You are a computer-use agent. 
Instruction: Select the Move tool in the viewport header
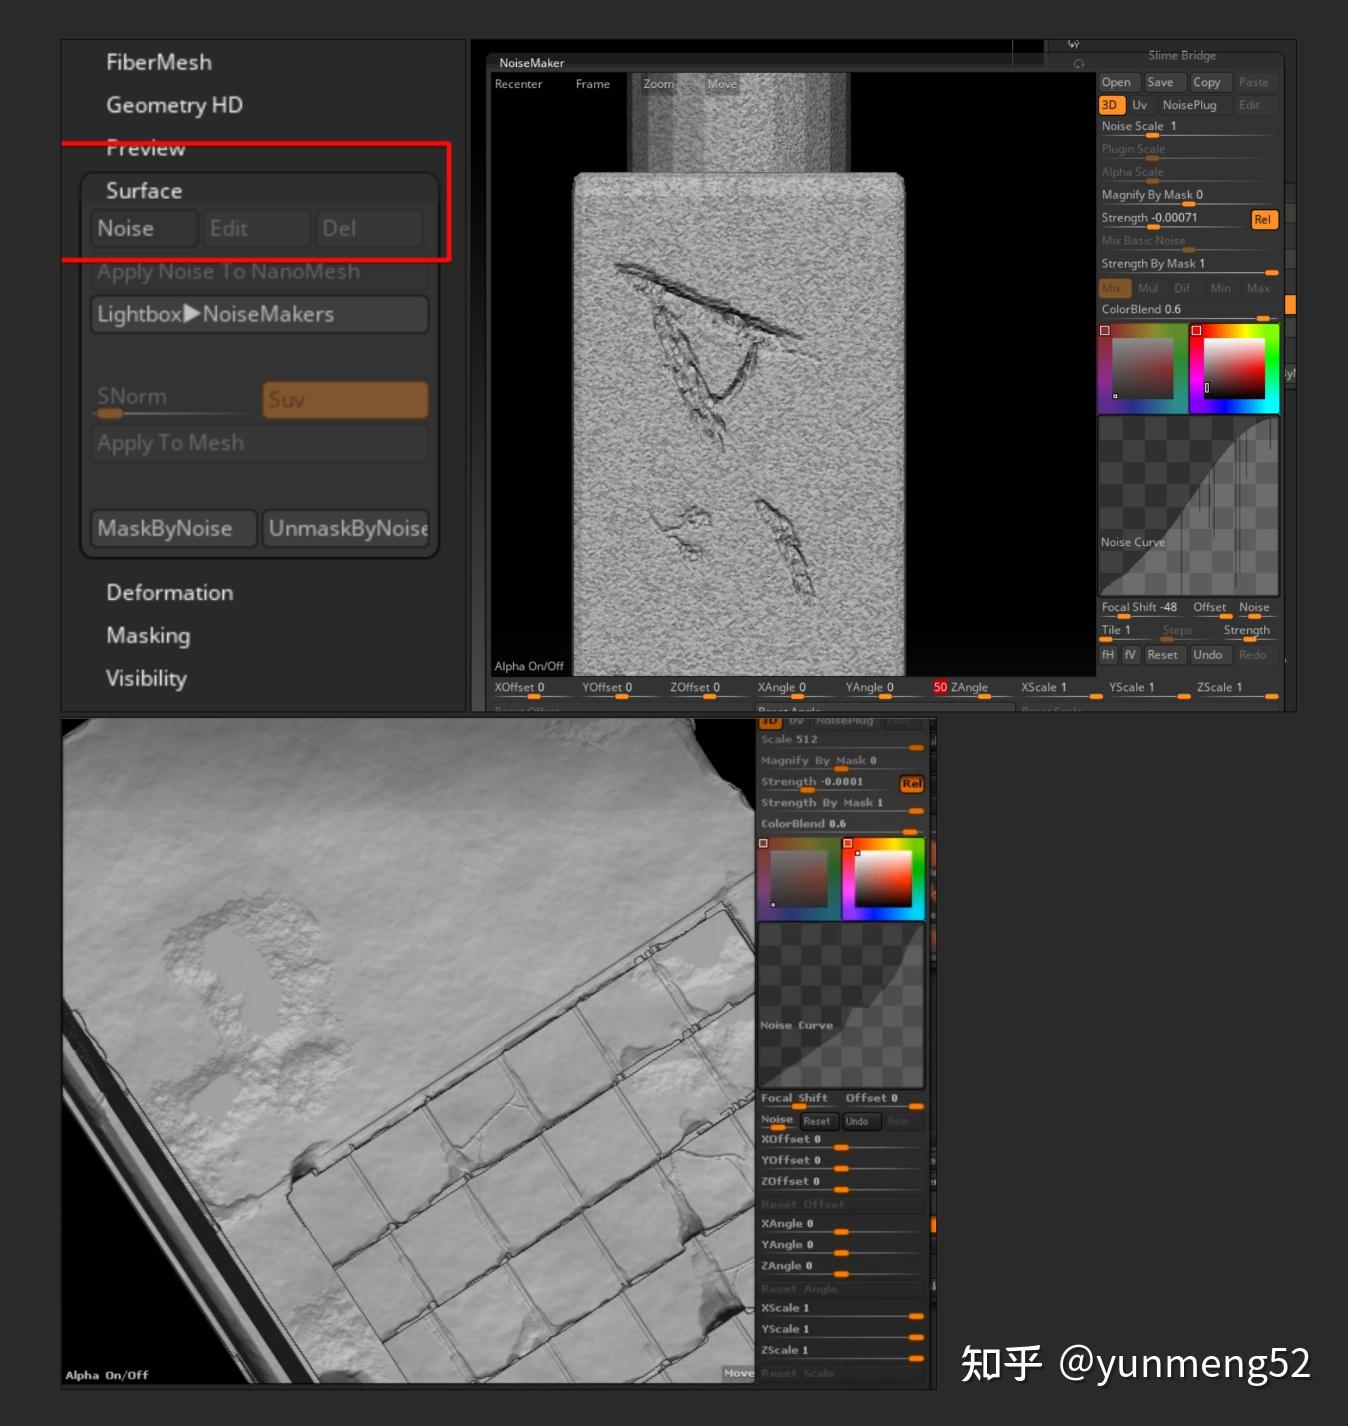722,84
